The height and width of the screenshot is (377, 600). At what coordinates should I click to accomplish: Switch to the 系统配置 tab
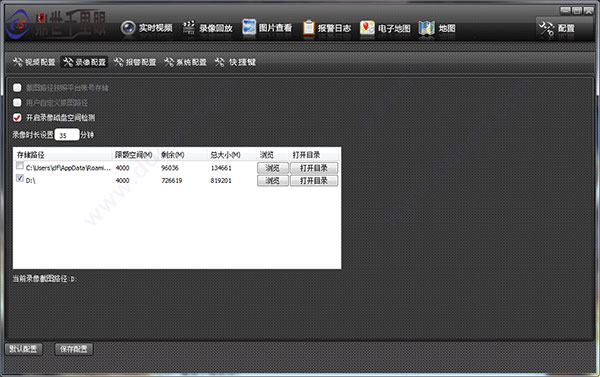pyautogui.click(x=186, y=62)
